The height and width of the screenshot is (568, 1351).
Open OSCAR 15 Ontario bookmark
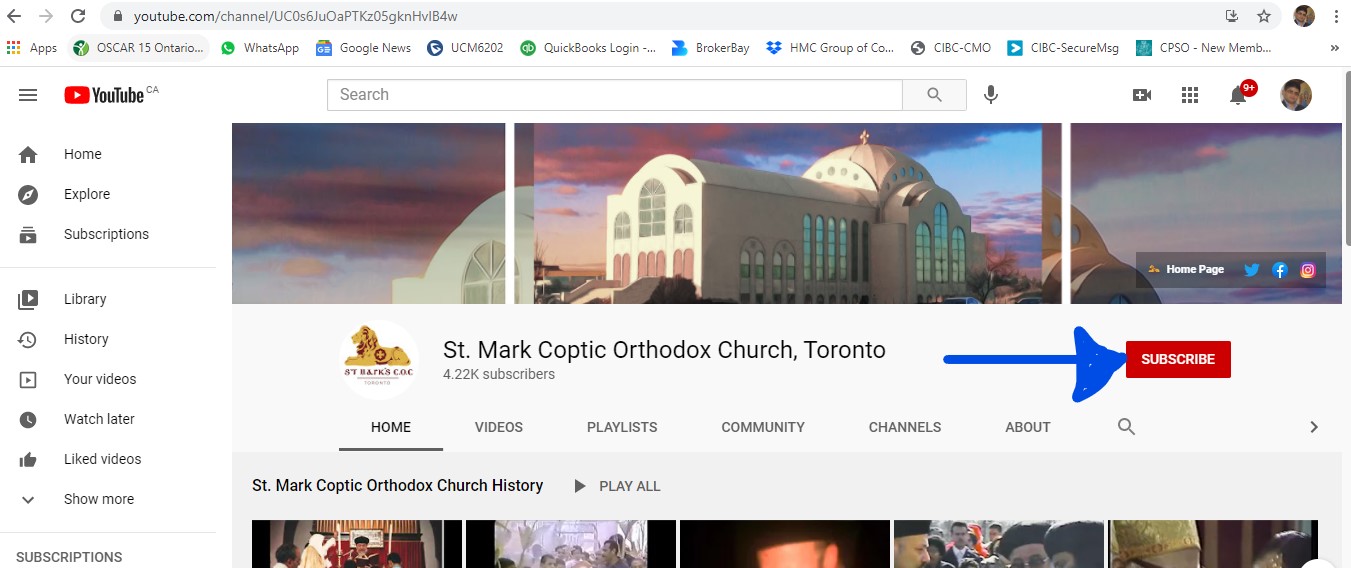point(139,47)
